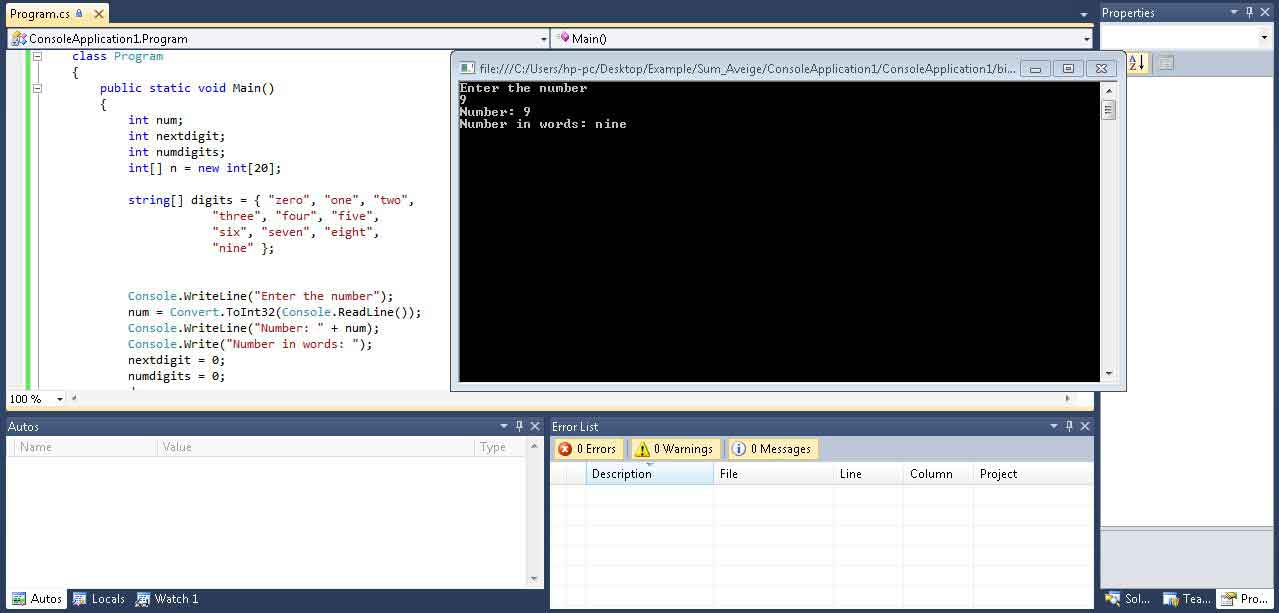Click the console window scroll-down arrow
The image size is (1279, 613).
(x=1108, y=373)
